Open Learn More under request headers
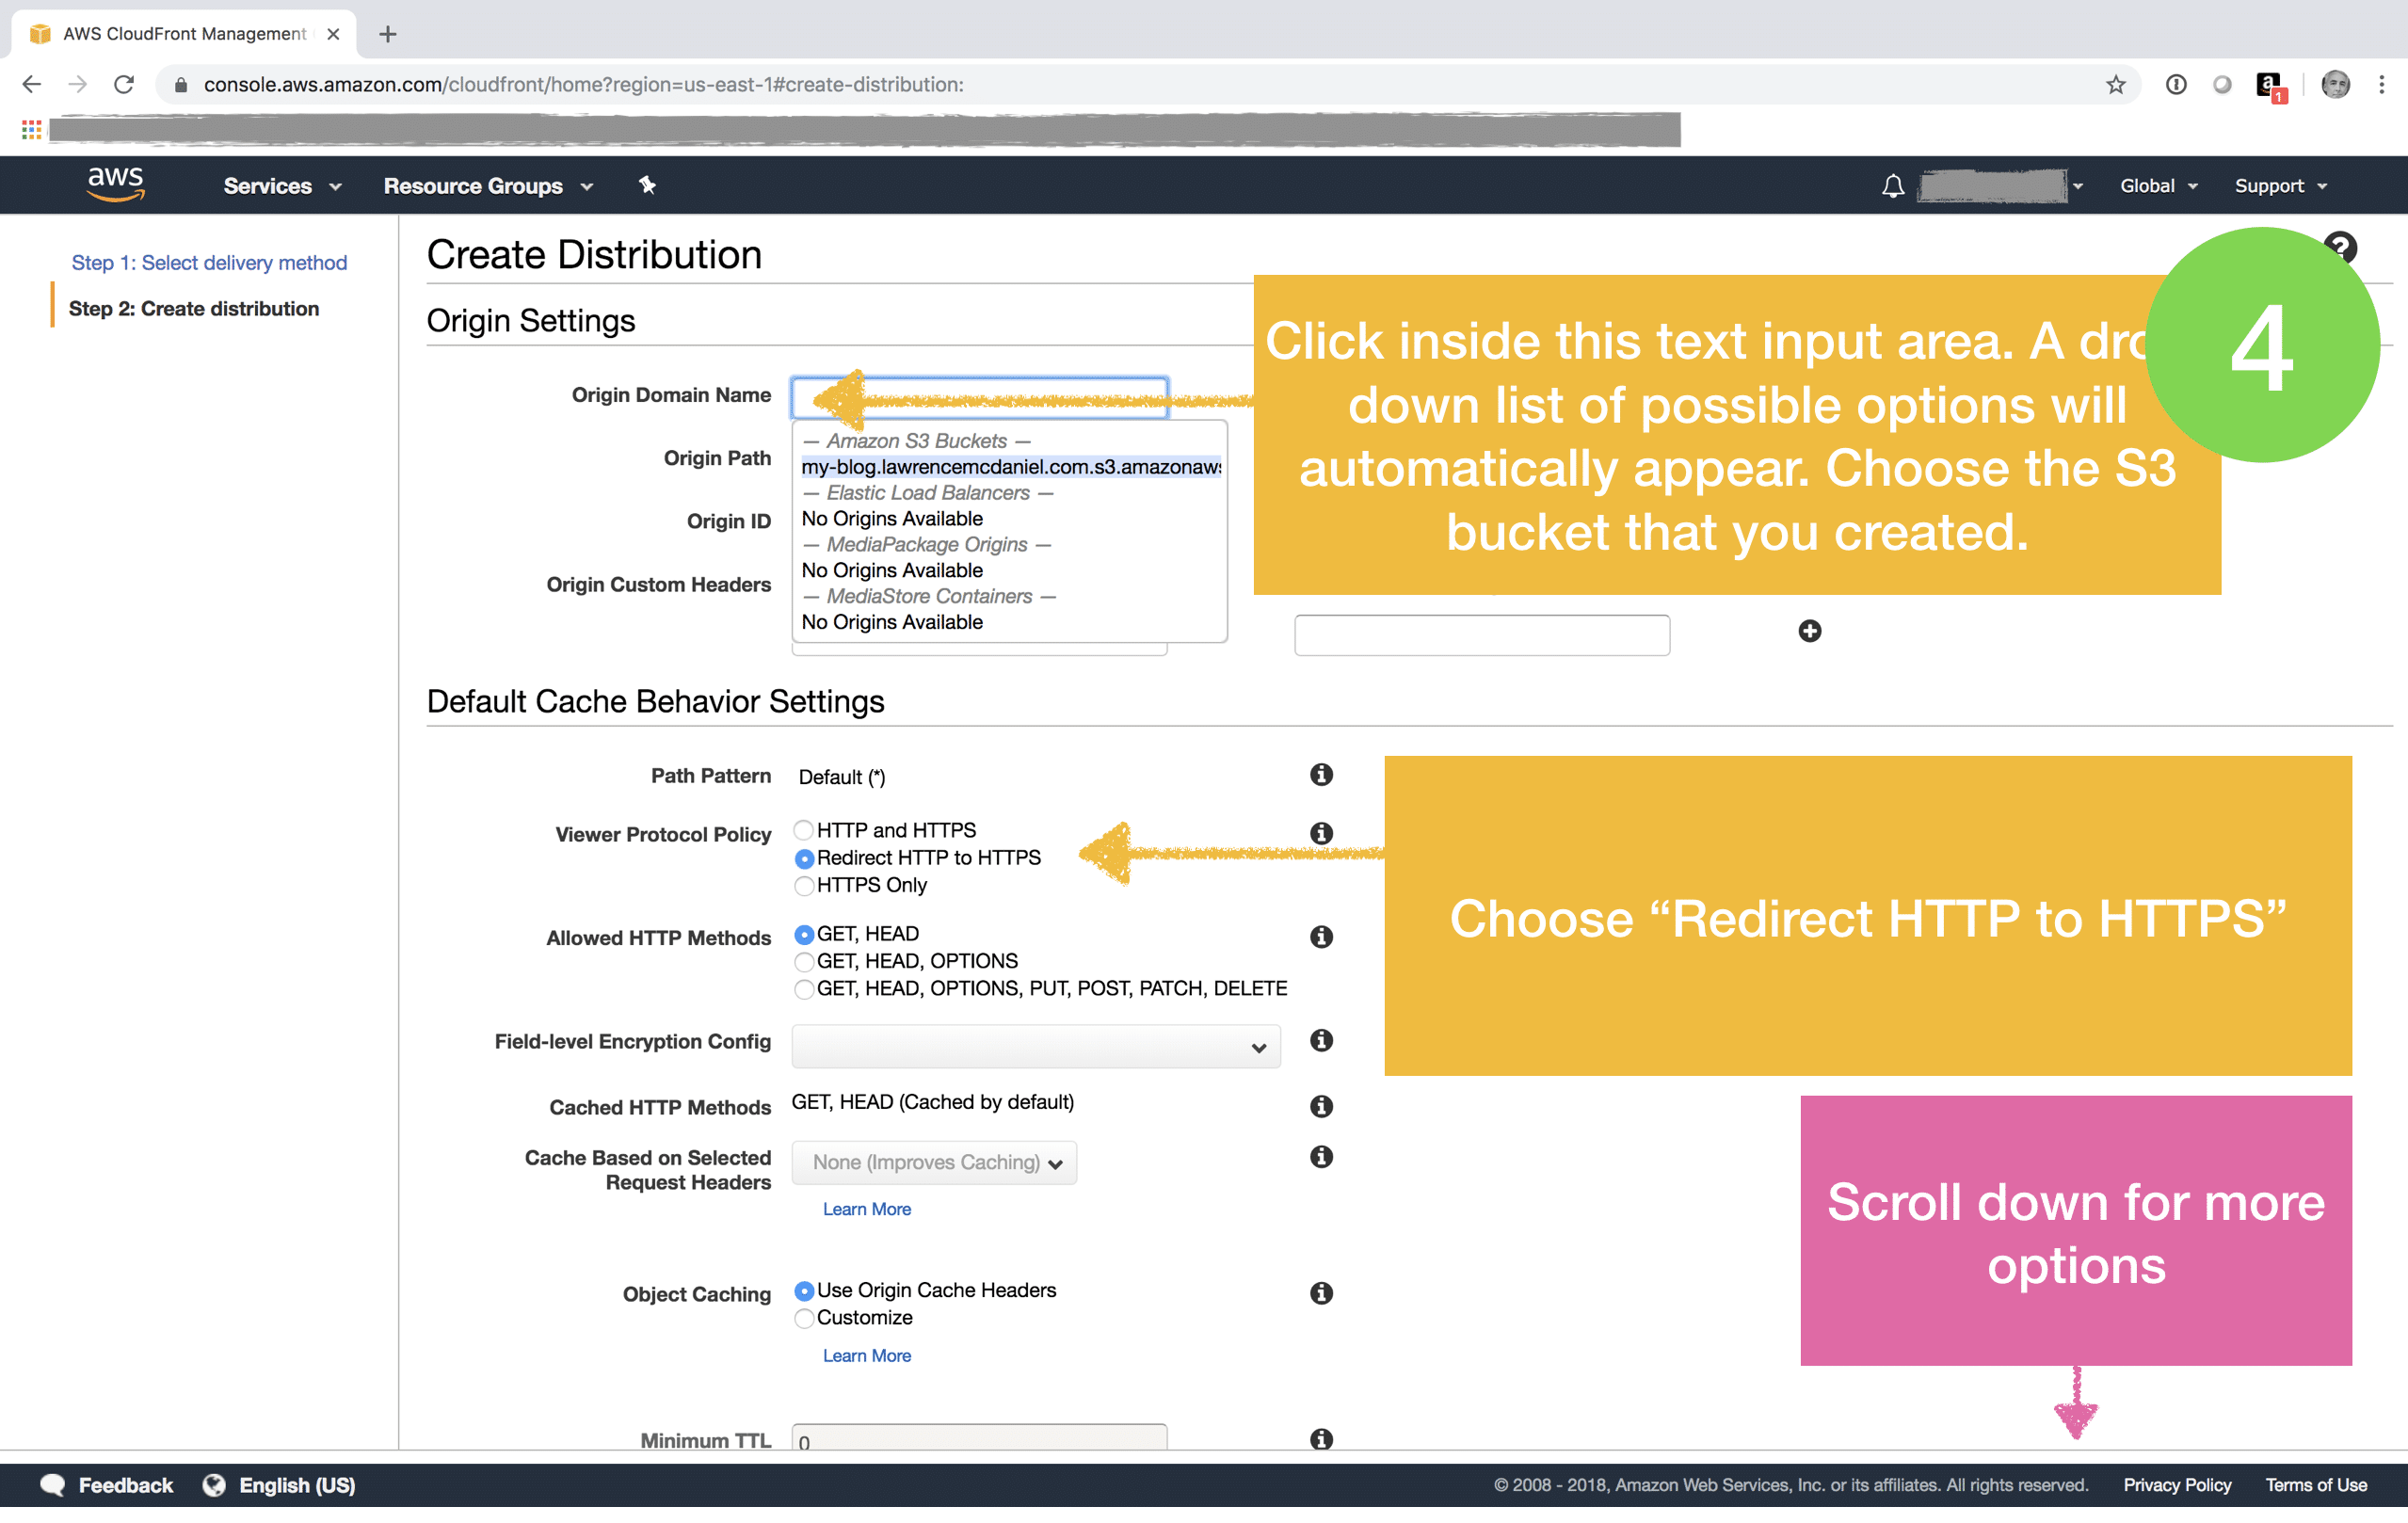This screenshot has height=1523, width=2408. tap(866, 1209)
